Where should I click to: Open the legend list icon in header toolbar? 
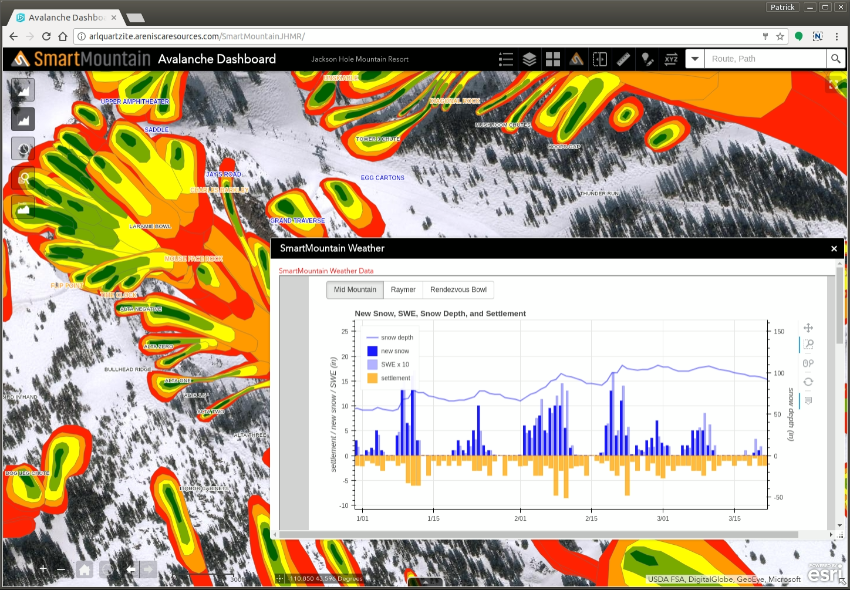click(x=506, y=59)
